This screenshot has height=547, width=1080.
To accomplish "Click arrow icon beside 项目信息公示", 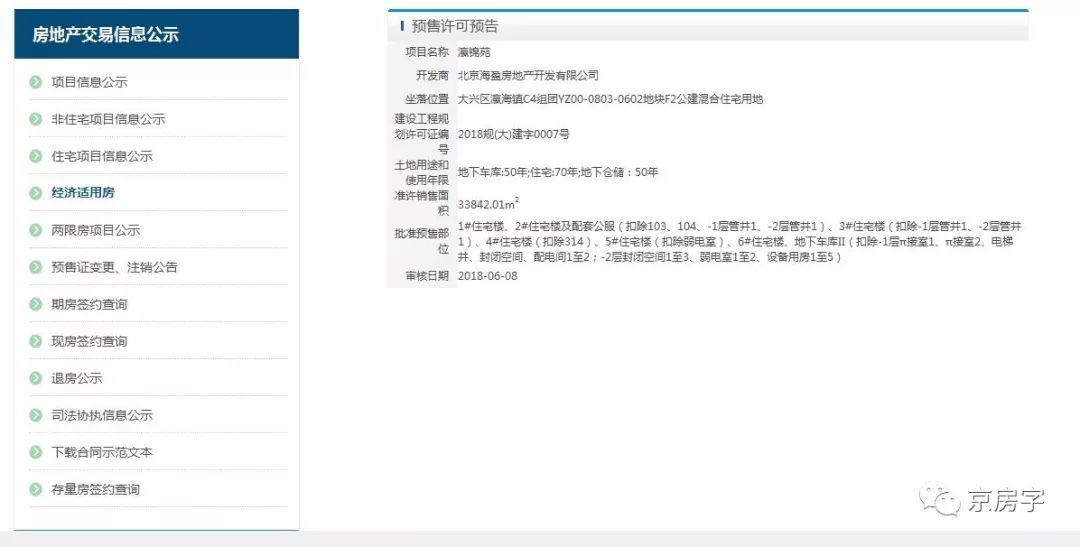I will click(36, 82).
